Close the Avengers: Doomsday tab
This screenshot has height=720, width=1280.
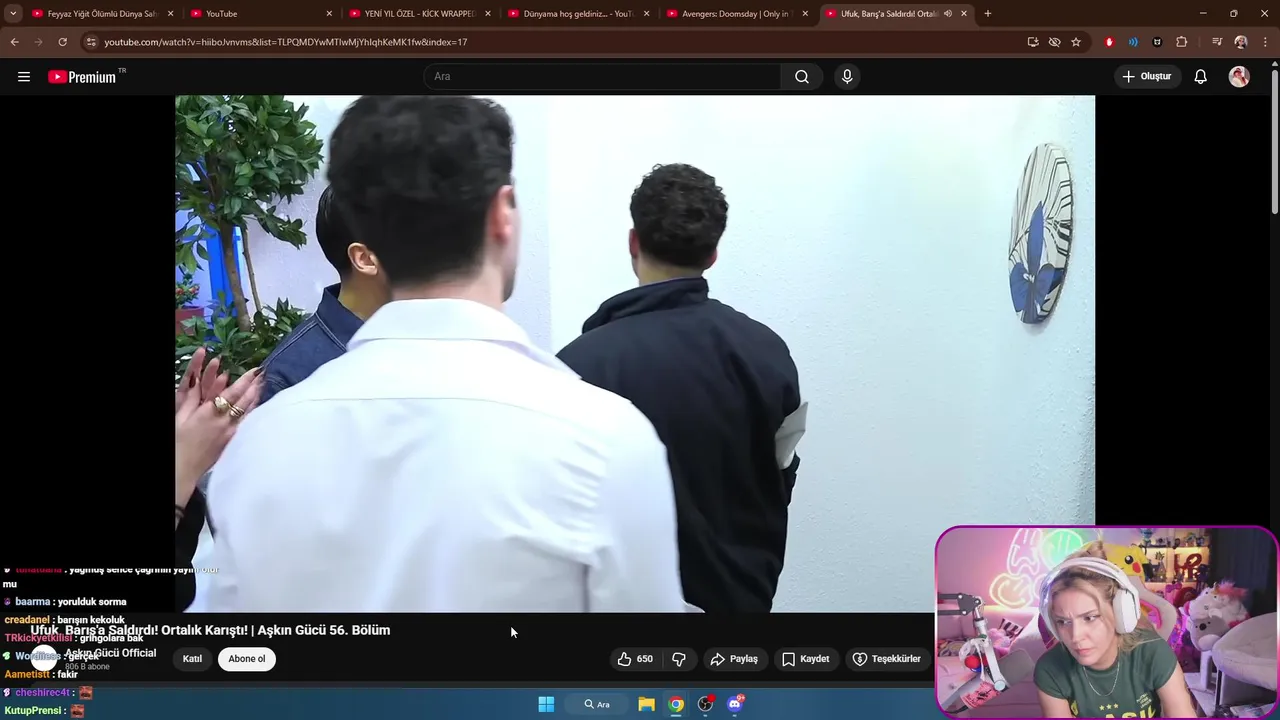pos(805,14)
